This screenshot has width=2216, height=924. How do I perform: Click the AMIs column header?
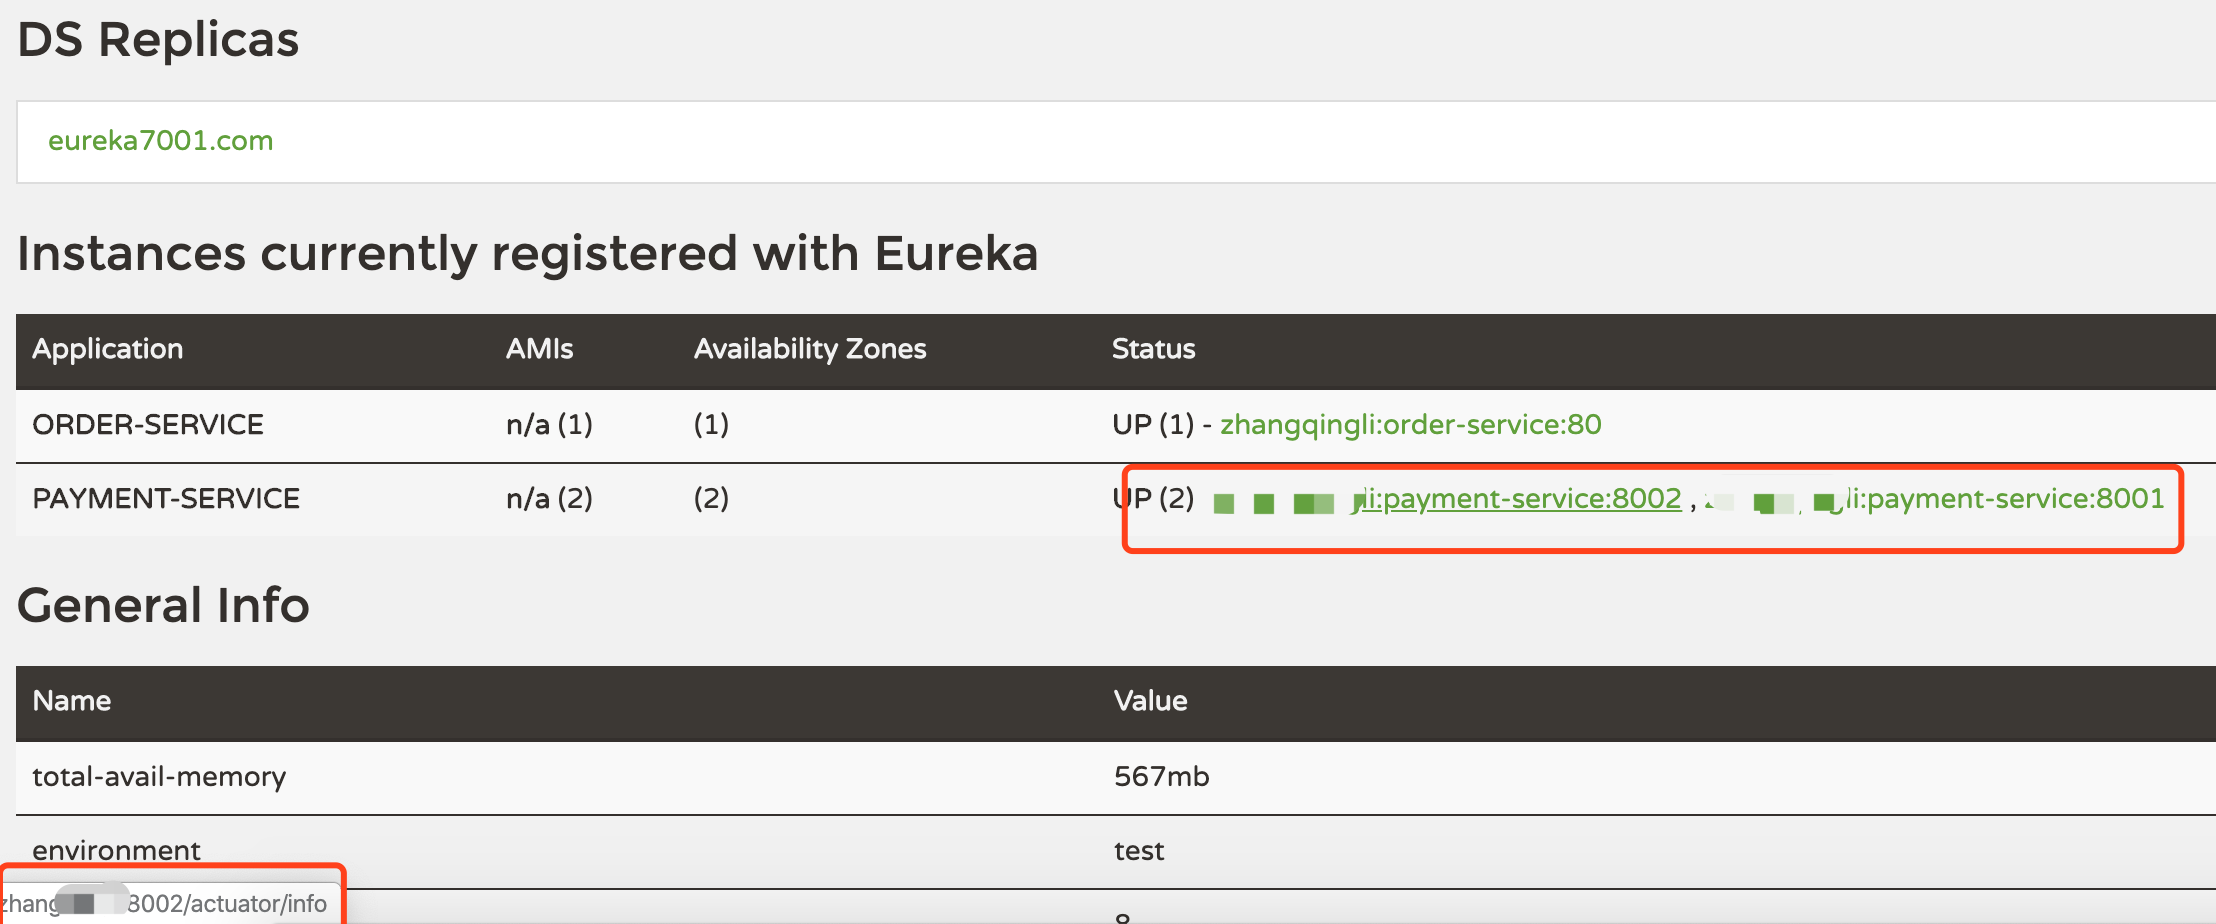tap(539, 349)
